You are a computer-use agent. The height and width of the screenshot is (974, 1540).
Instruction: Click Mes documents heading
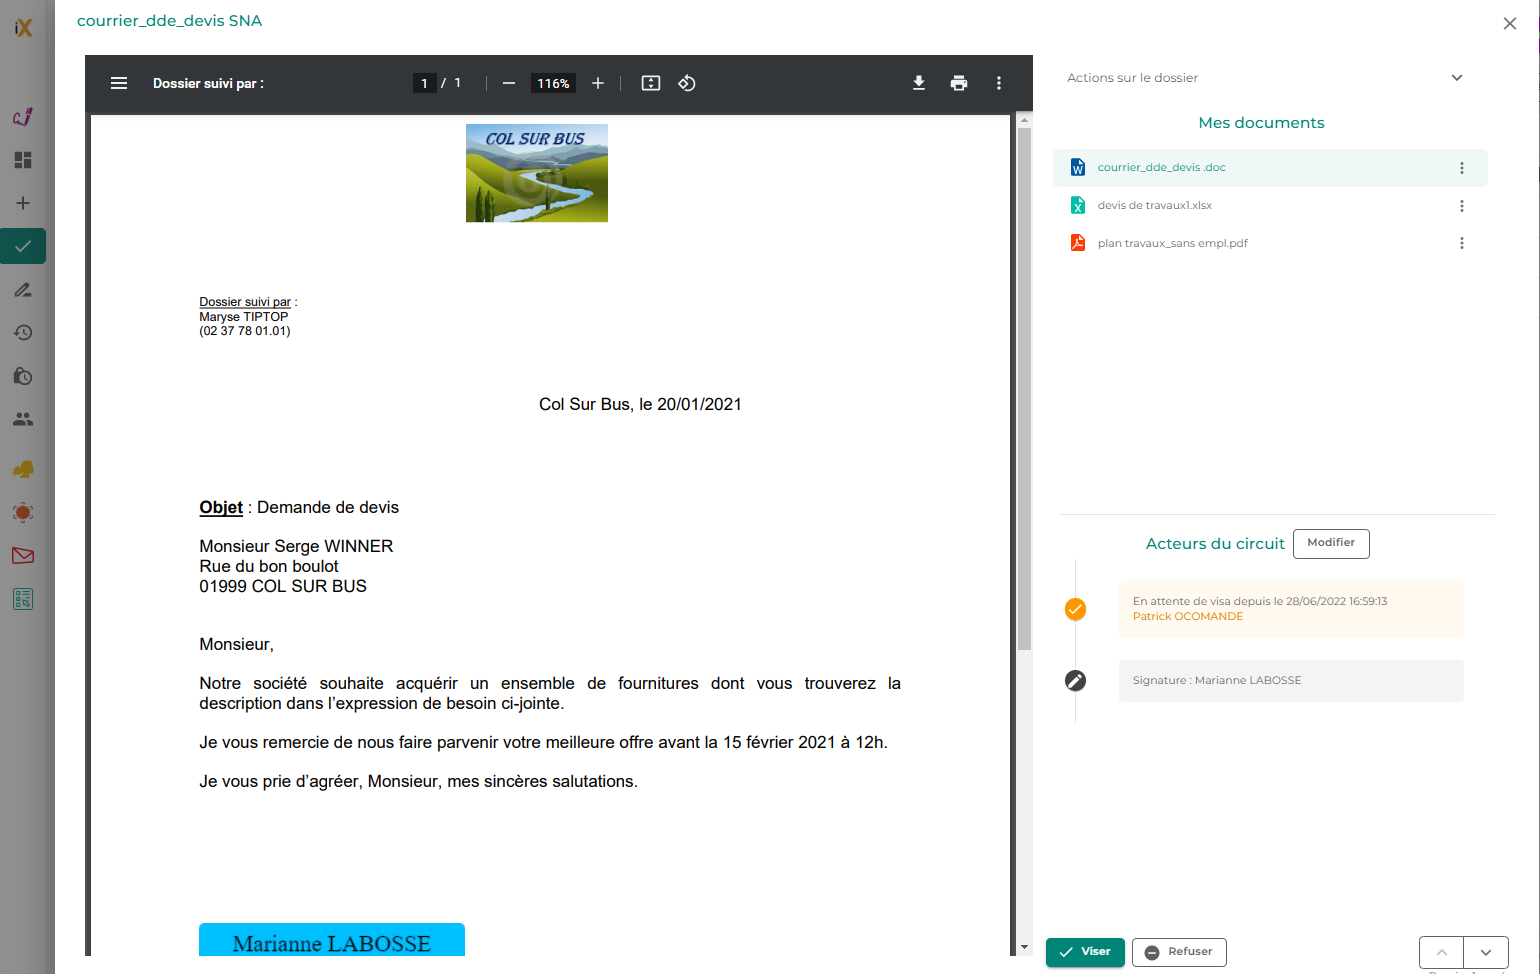pyautogui.click(x=1261, y=123)
